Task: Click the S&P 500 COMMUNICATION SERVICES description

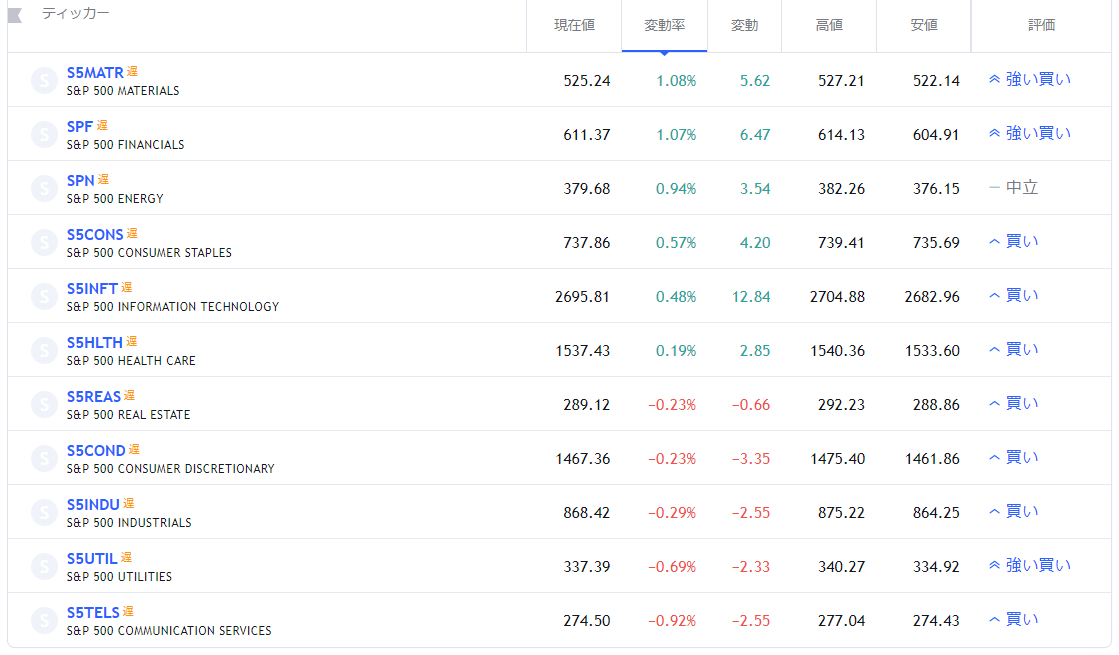Action: click(x=169, y=631)
